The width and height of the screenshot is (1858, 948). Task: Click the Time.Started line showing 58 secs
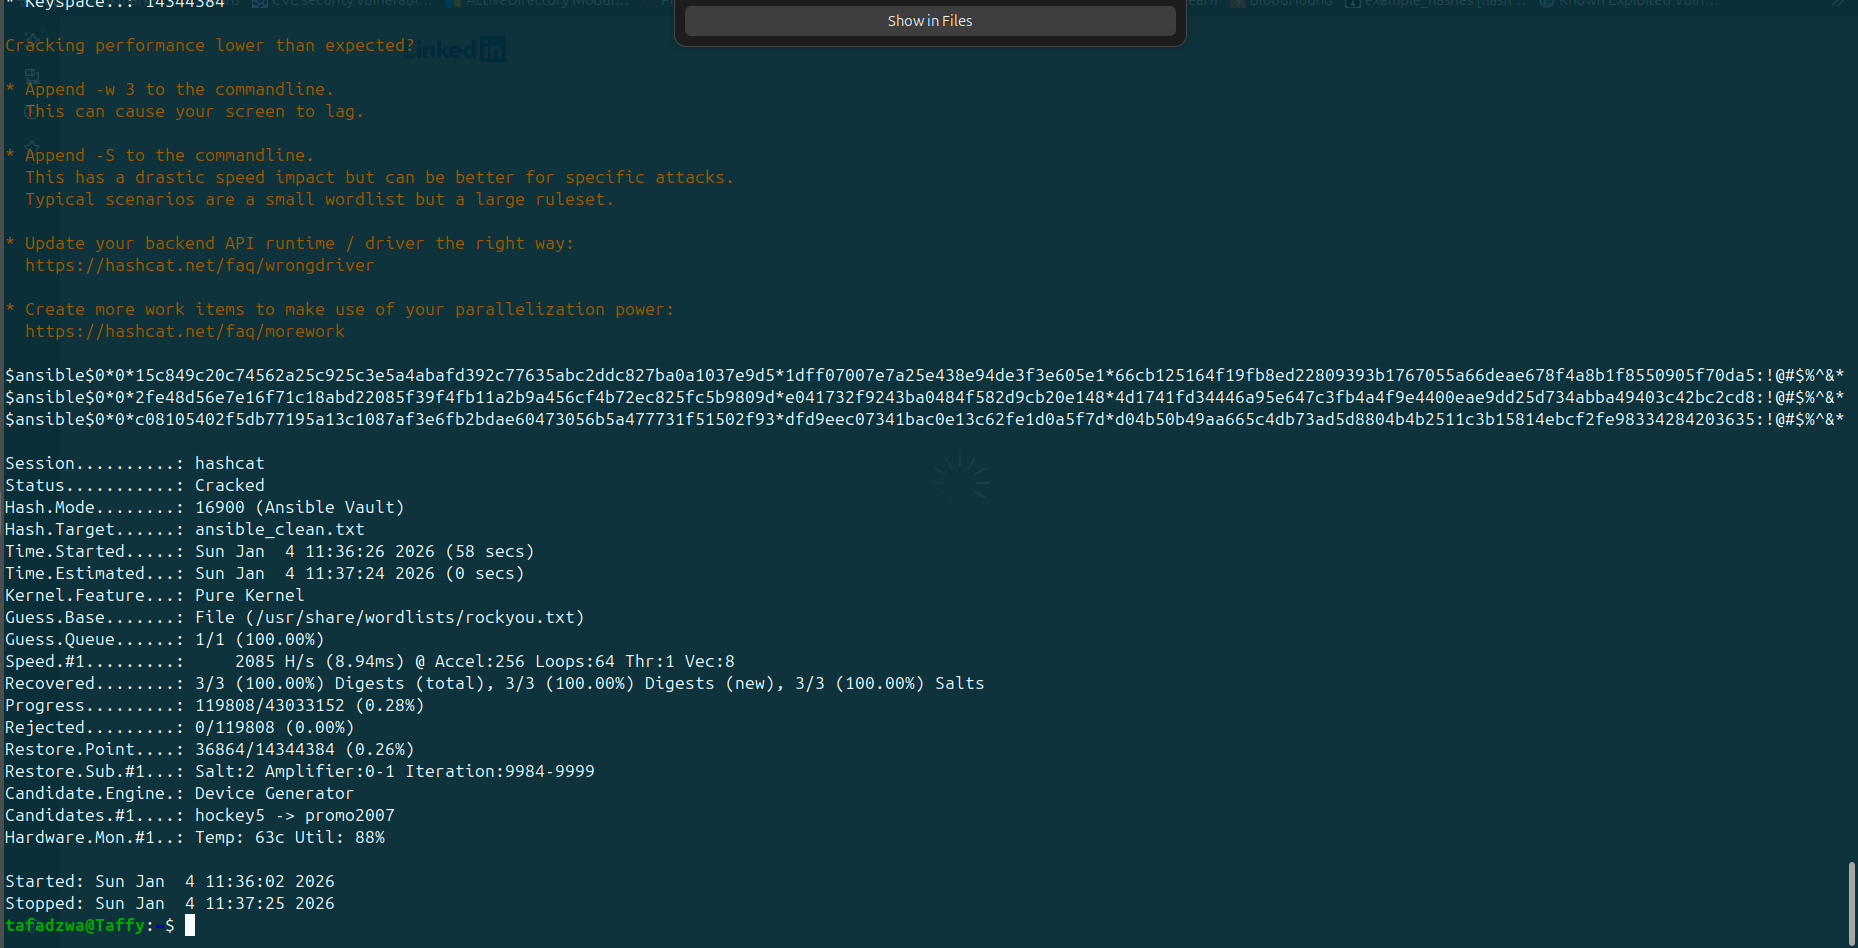pyautogui.click(x=270, y=552)
